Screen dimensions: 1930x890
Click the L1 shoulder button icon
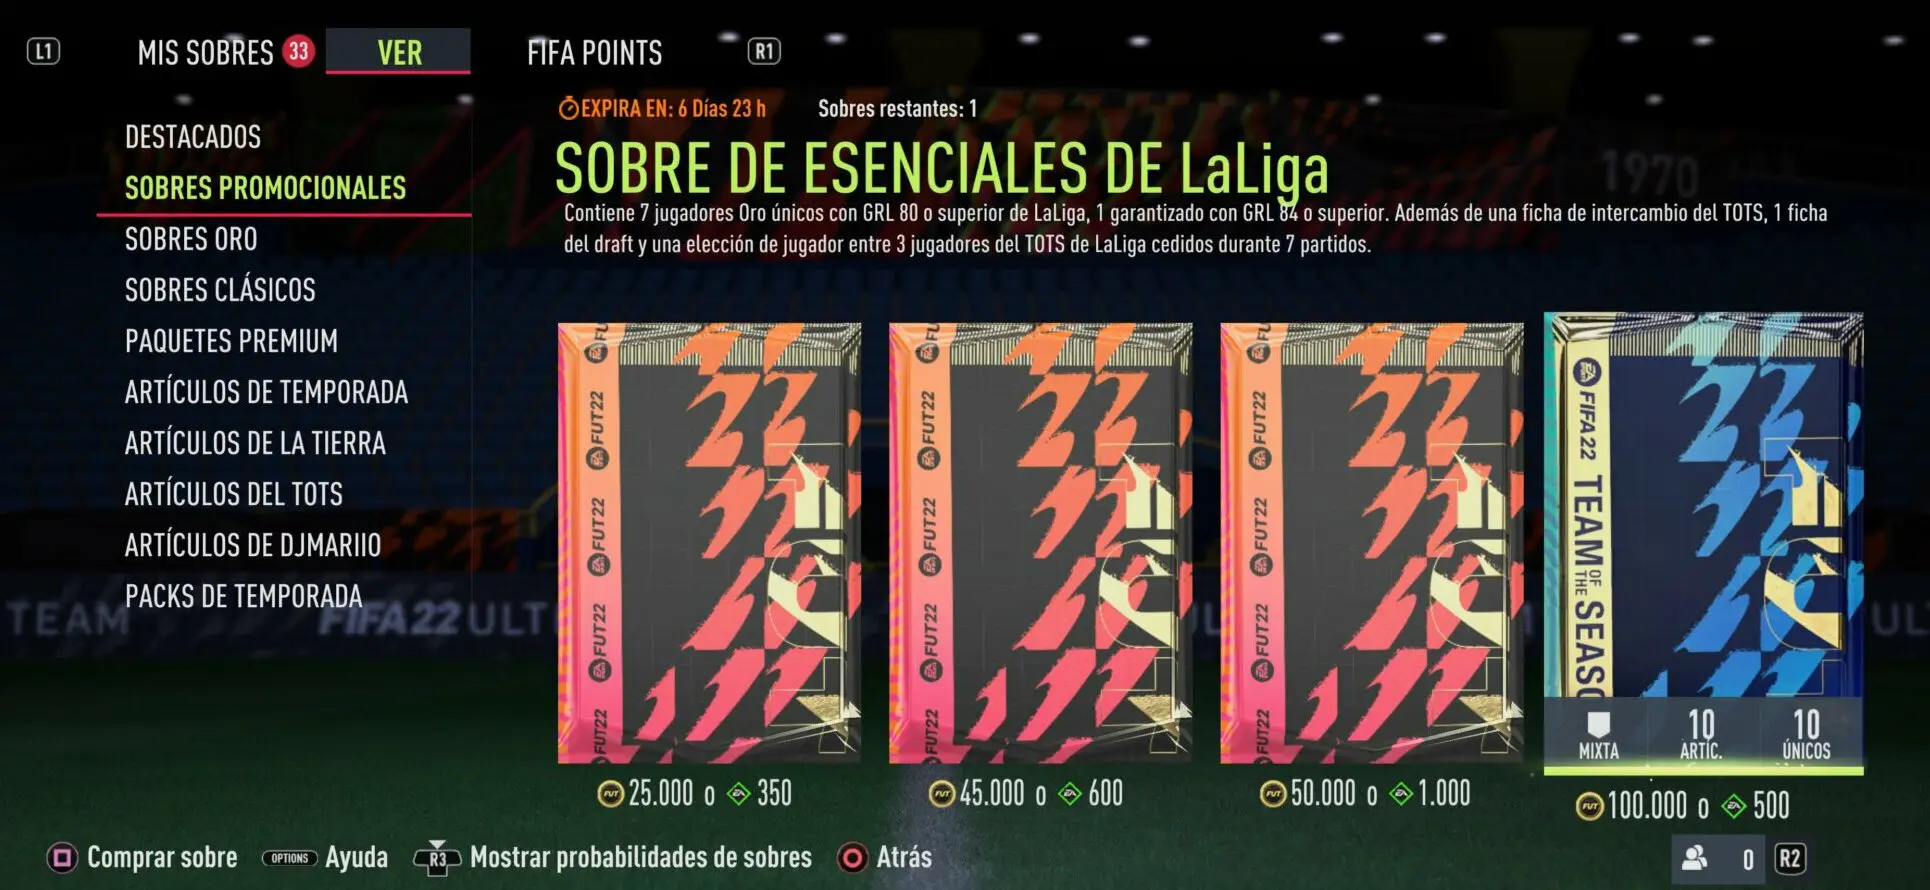(x=43, y=51)
